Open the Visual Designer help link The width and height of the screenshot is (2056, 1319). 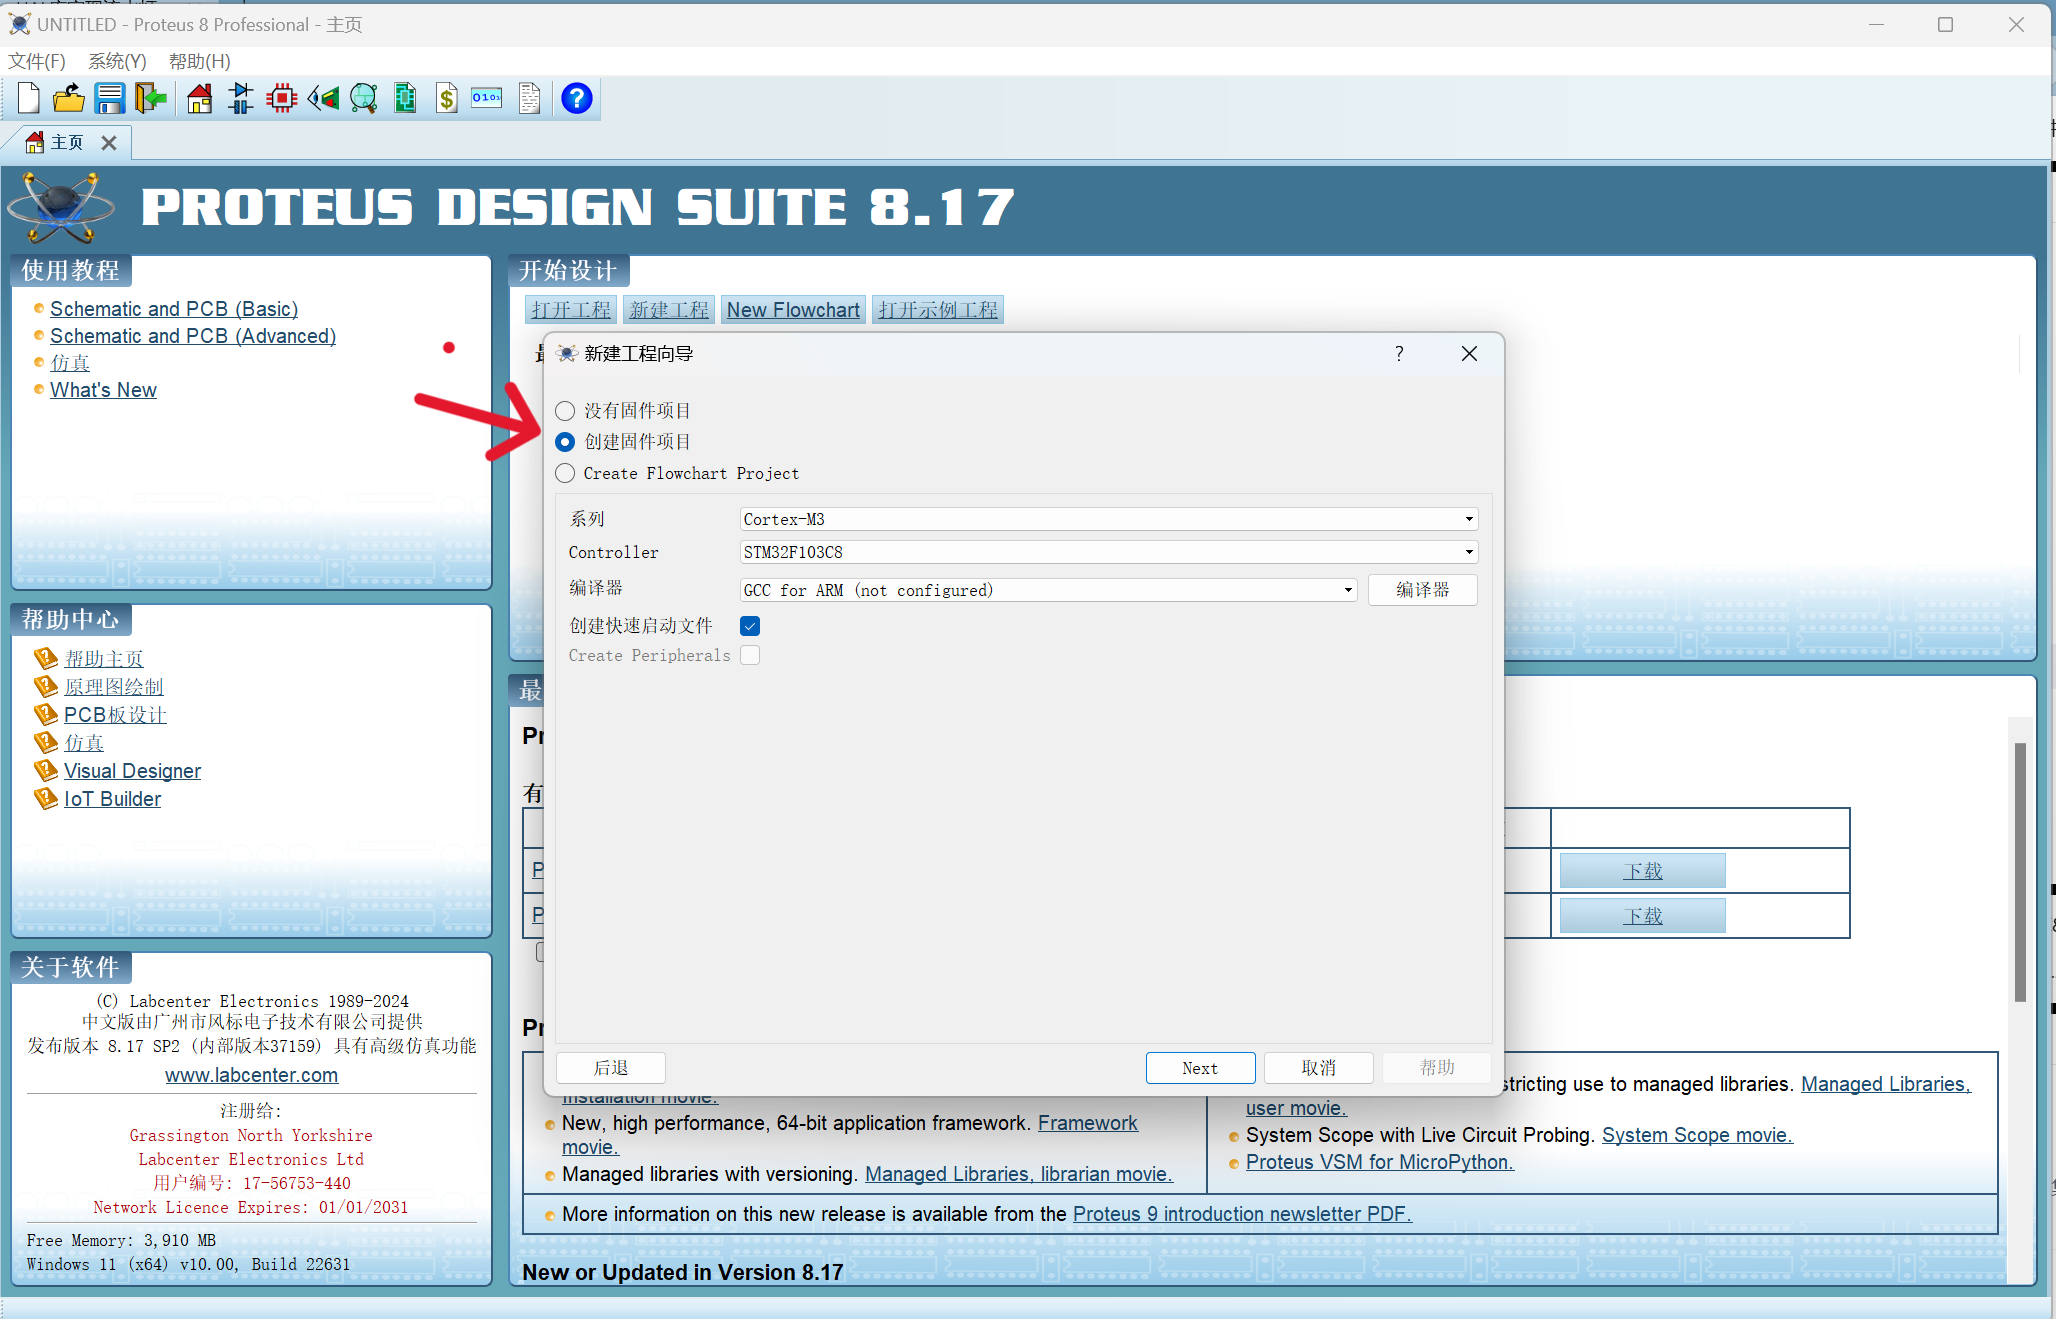coord(132,771)
